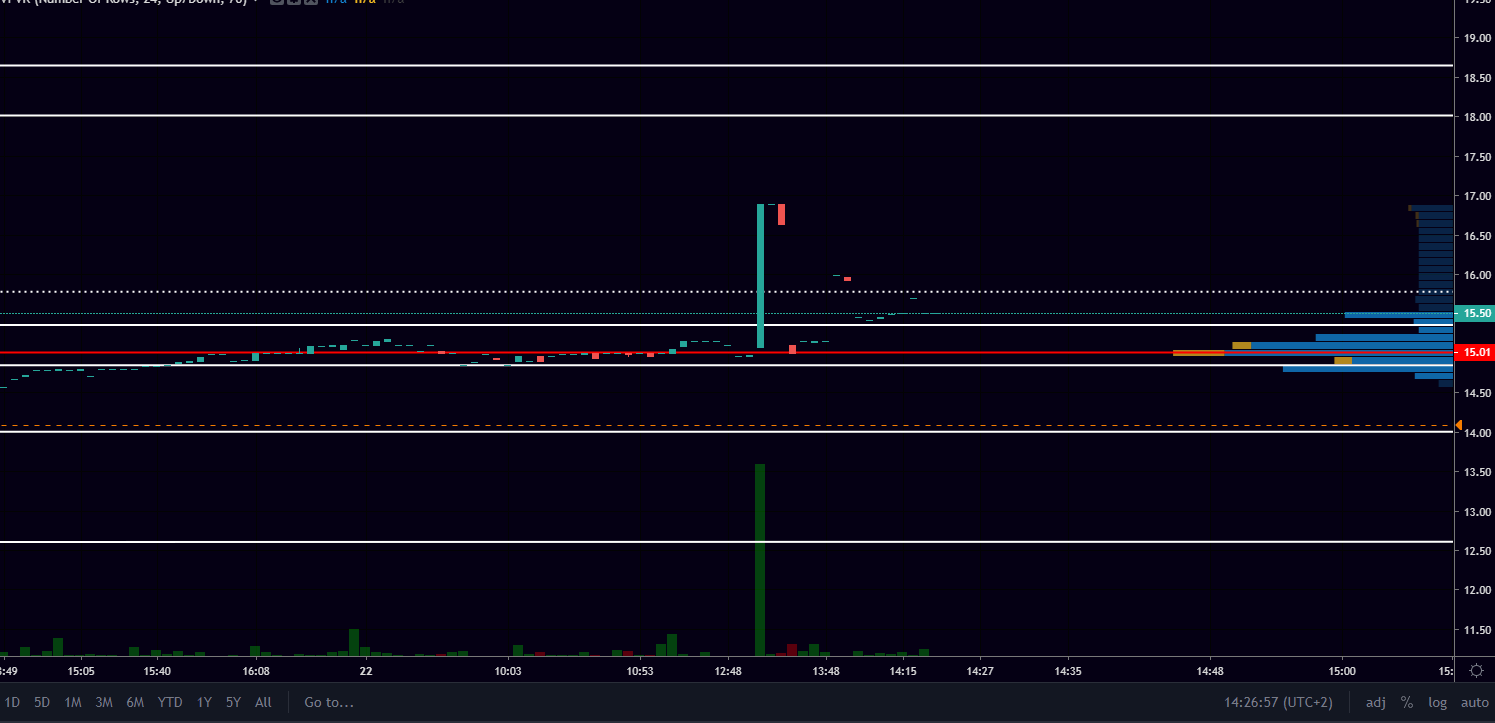
Task: Click the 13.50 price axis label
Action: click(1478, 472)
